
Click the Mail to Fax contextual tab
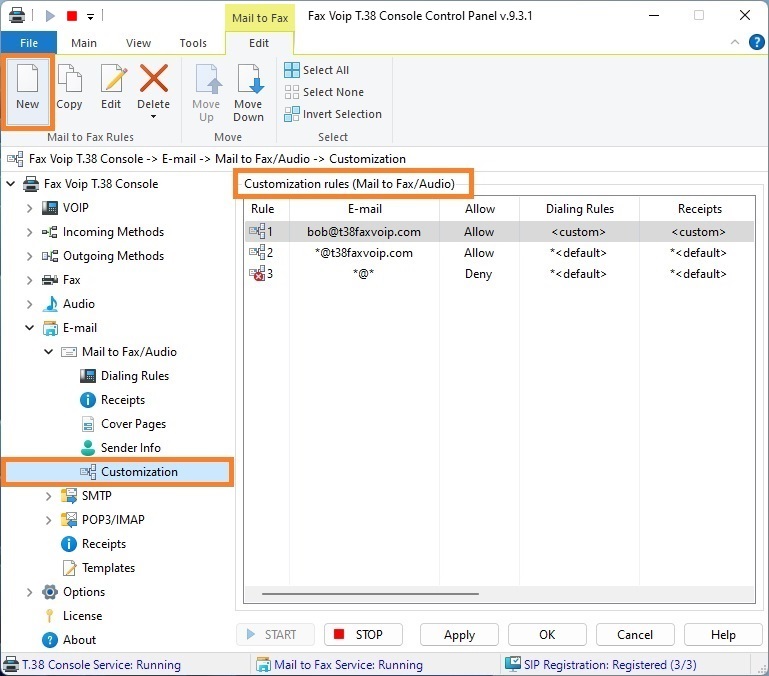[x=260, y=18]
